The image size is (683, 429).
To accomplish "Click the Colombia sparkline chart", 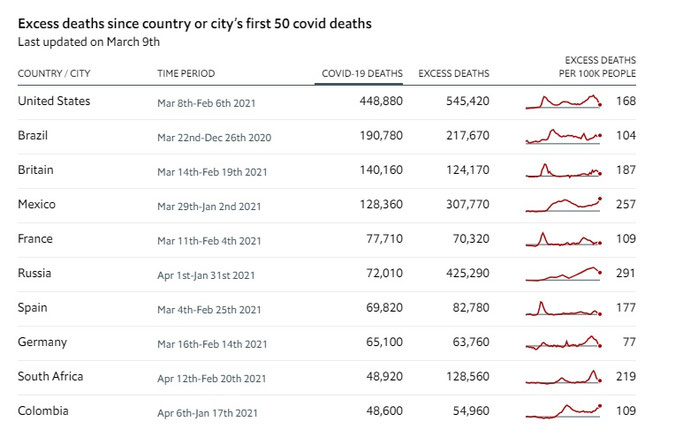I will [564, 410].
